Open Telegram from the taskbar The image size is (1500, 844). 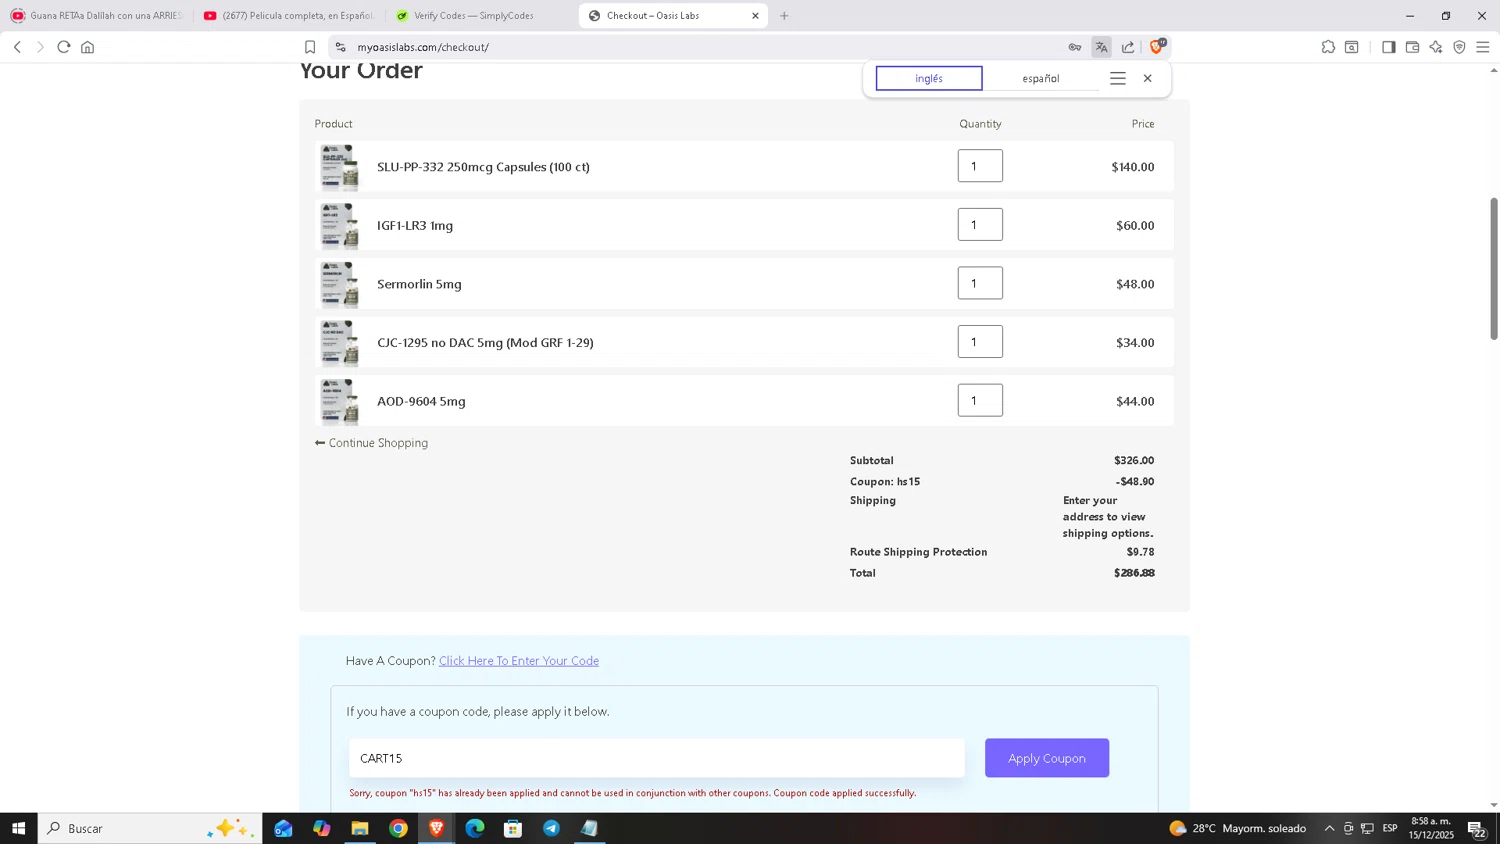click(551, 828)
